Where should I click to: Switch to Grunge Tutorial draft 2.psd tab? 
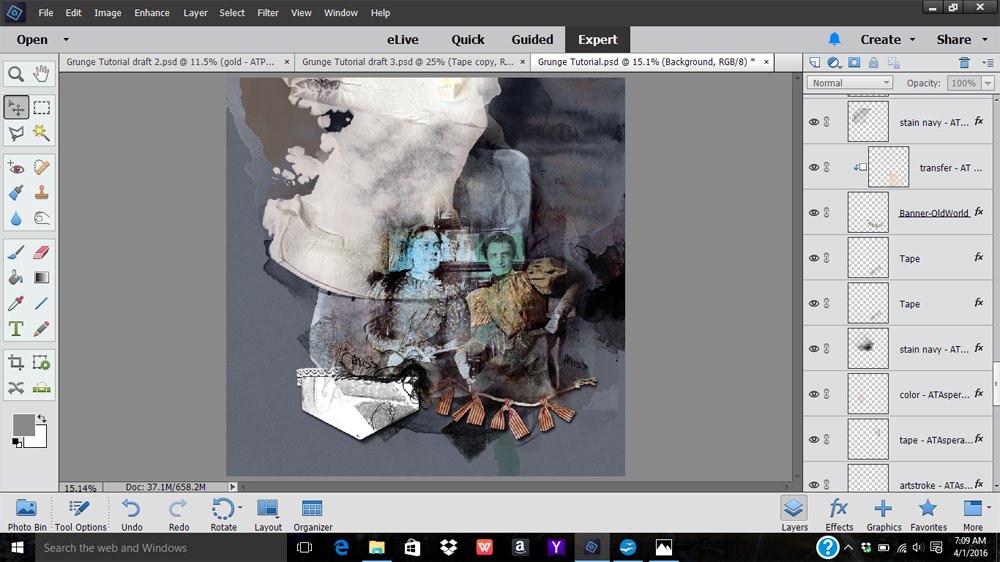pyautogui.click(x=170, y=62)
